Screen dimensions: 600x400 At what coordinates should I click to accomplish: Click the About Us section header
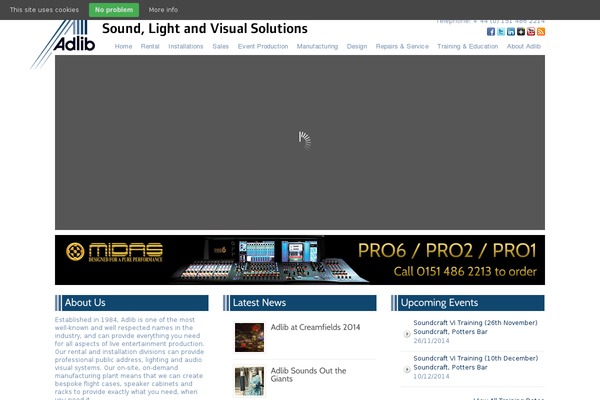(132, 303)
